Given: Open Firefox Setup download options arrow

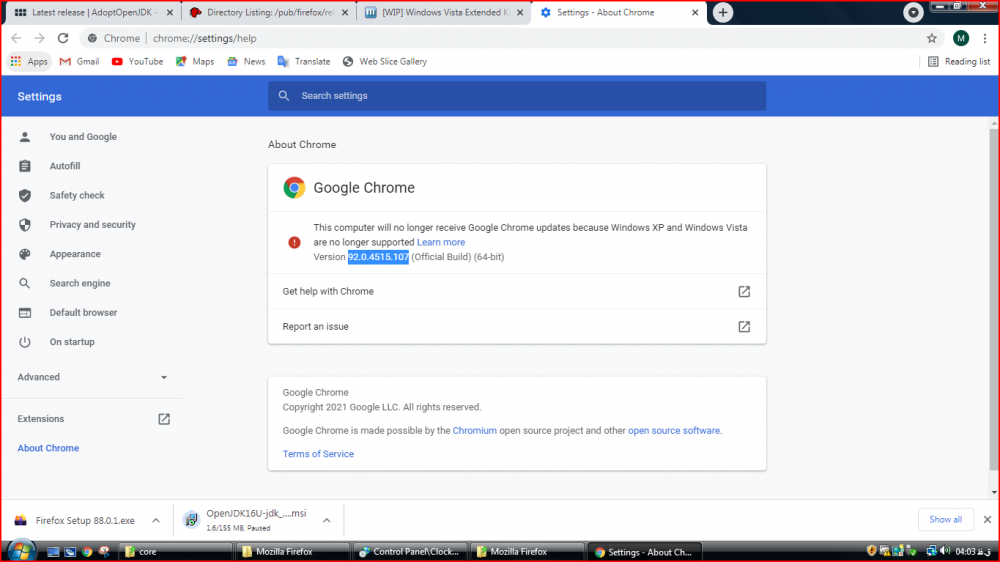Looking at the screenshot, I should pos(155,520).
